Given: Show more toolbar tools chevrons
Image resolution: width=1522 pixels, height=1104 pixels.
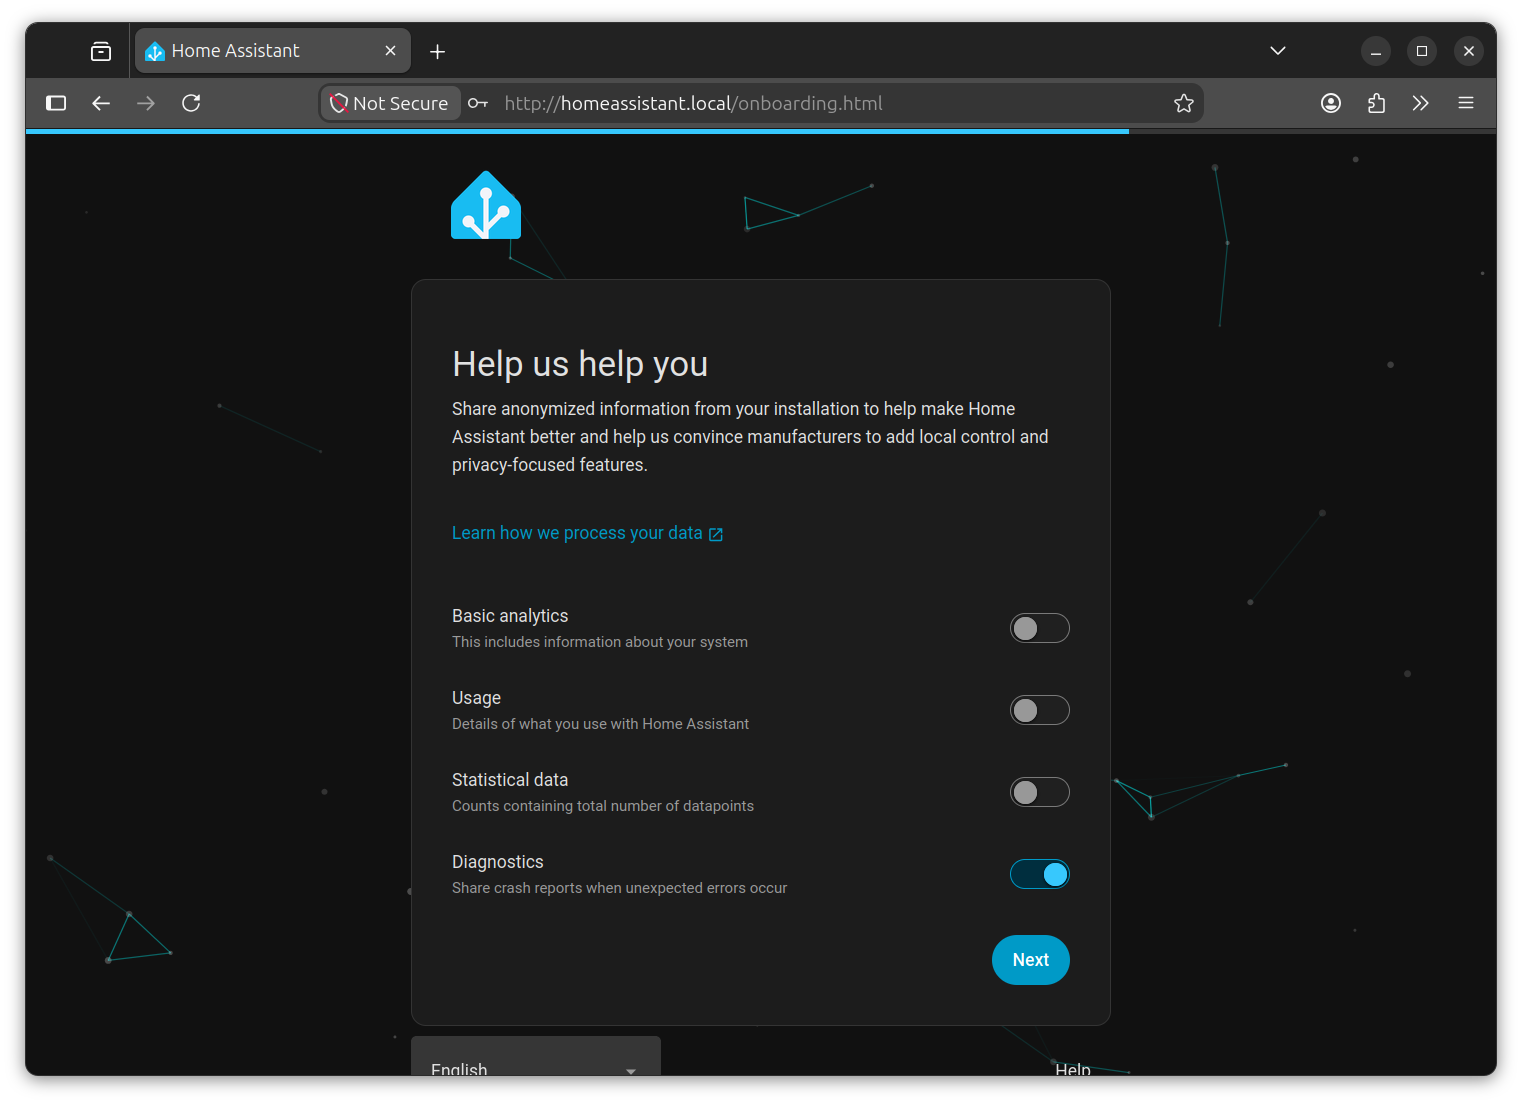Looking at the screenshot, I should tap(1421, 103).
